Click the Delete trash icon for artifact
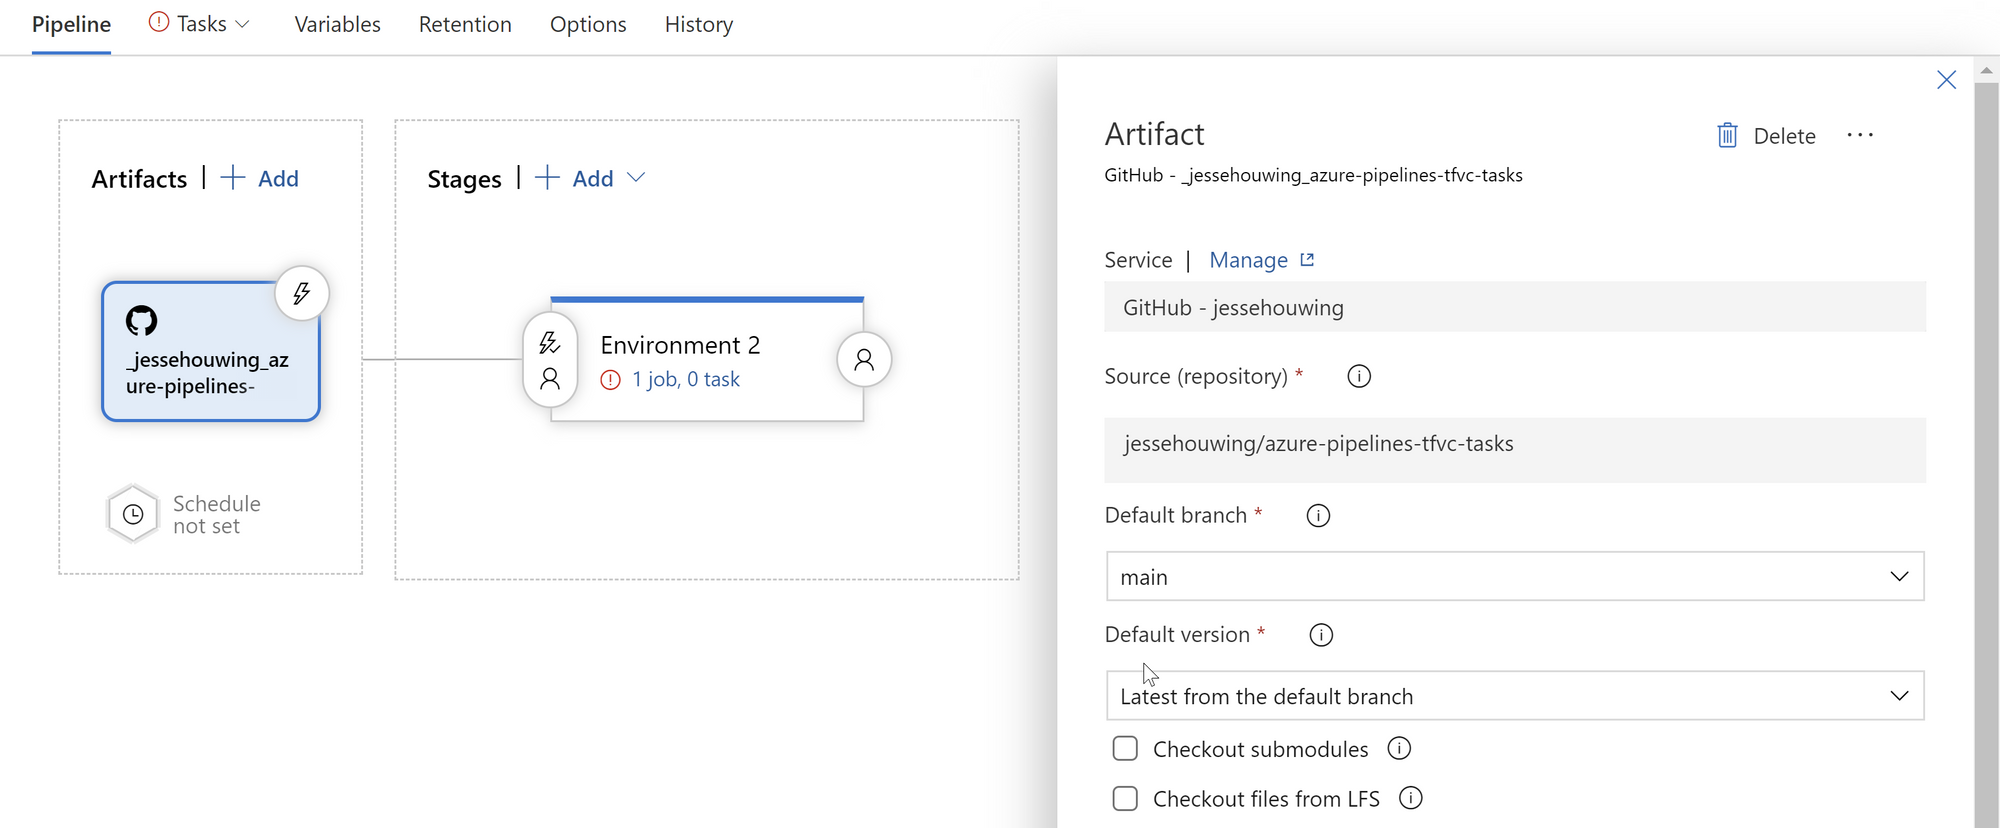Screen dimensions: 2000x828 coord(1727,136)
